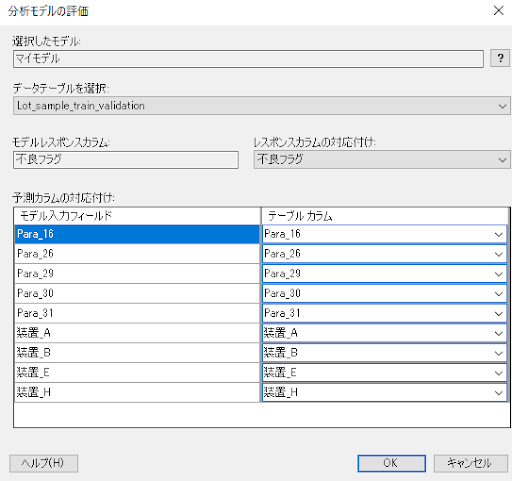Open the Para_26 table column dropdown

(385, 254)
